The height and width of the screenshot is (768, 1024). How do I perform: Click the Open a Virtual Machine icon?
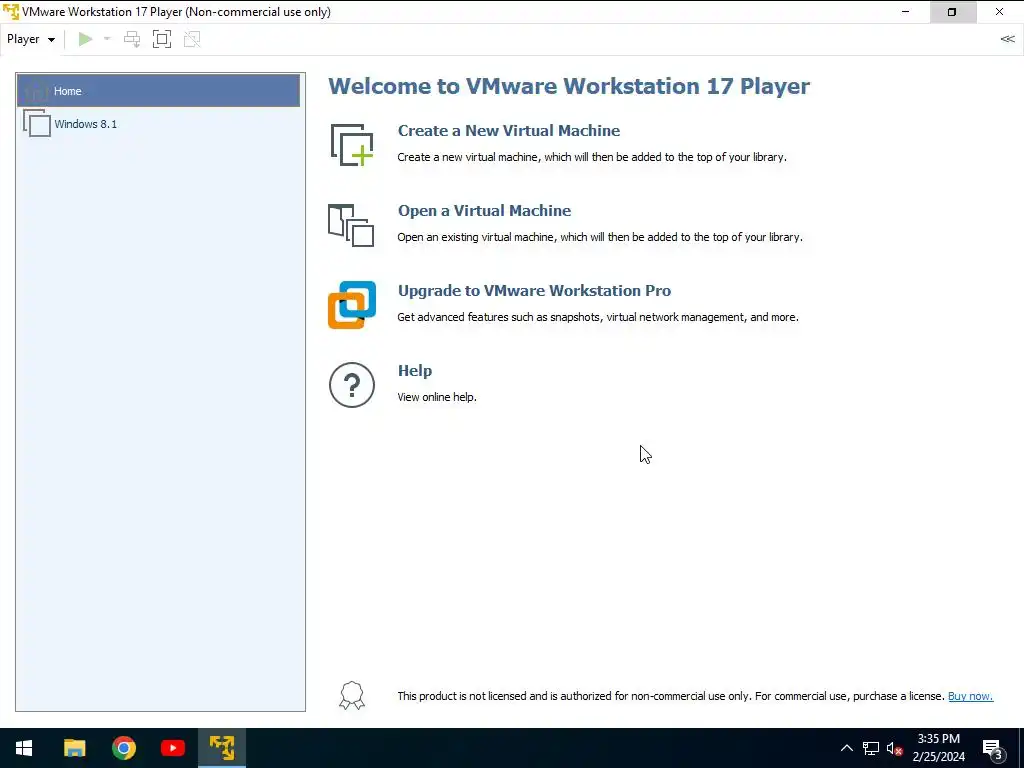coord(351,225)
